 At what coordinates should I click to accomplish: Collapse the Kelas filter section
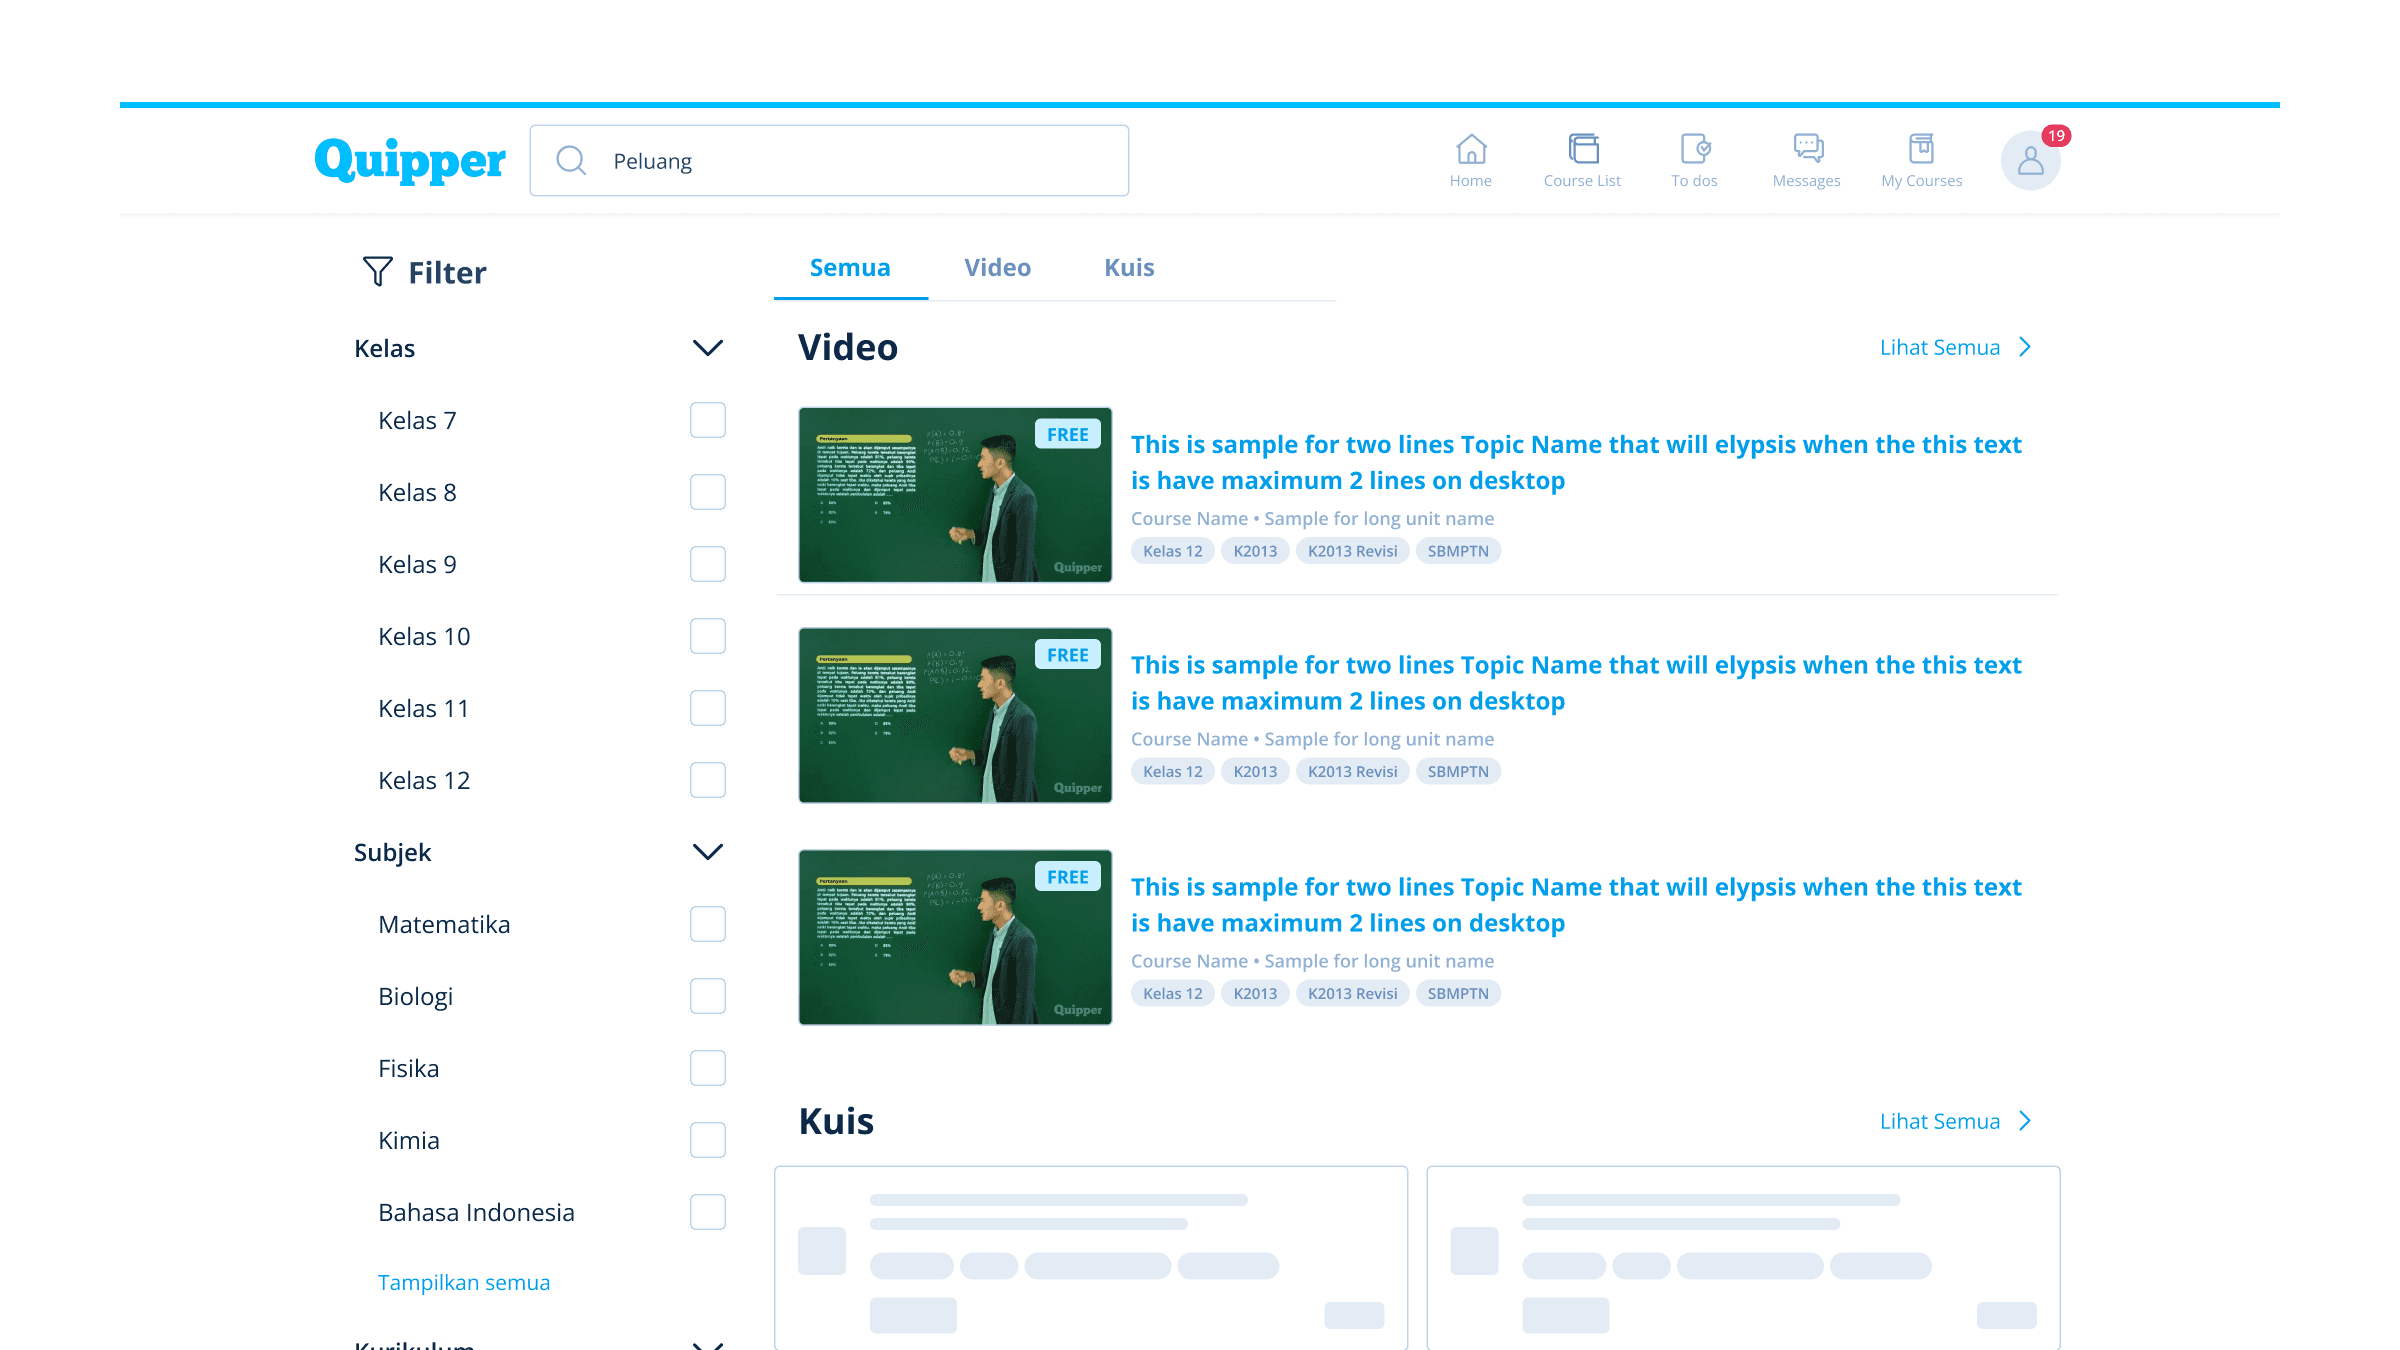point(707,349)
